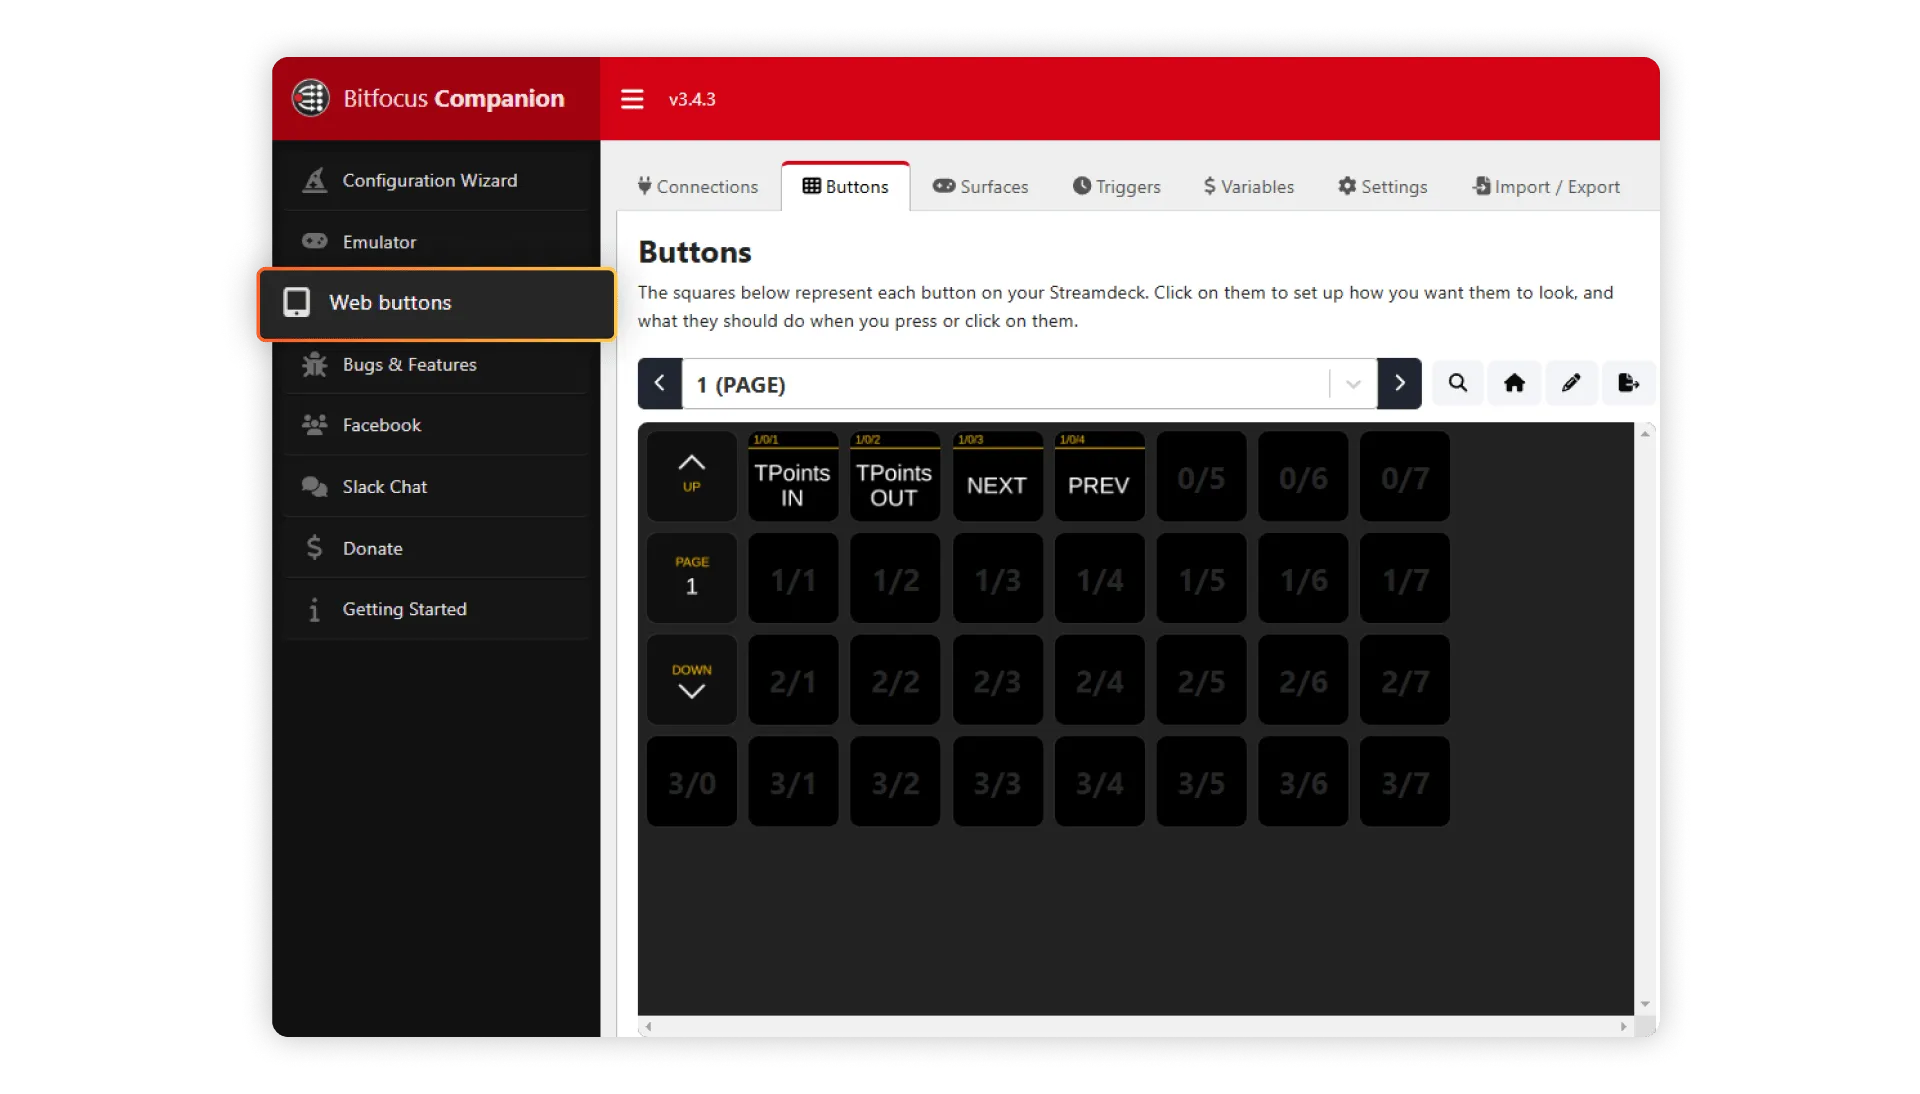The image size is (1920, 1094).
Task: Open the Configuration Wizard sidebar item
Action: (x=436, y=180)
